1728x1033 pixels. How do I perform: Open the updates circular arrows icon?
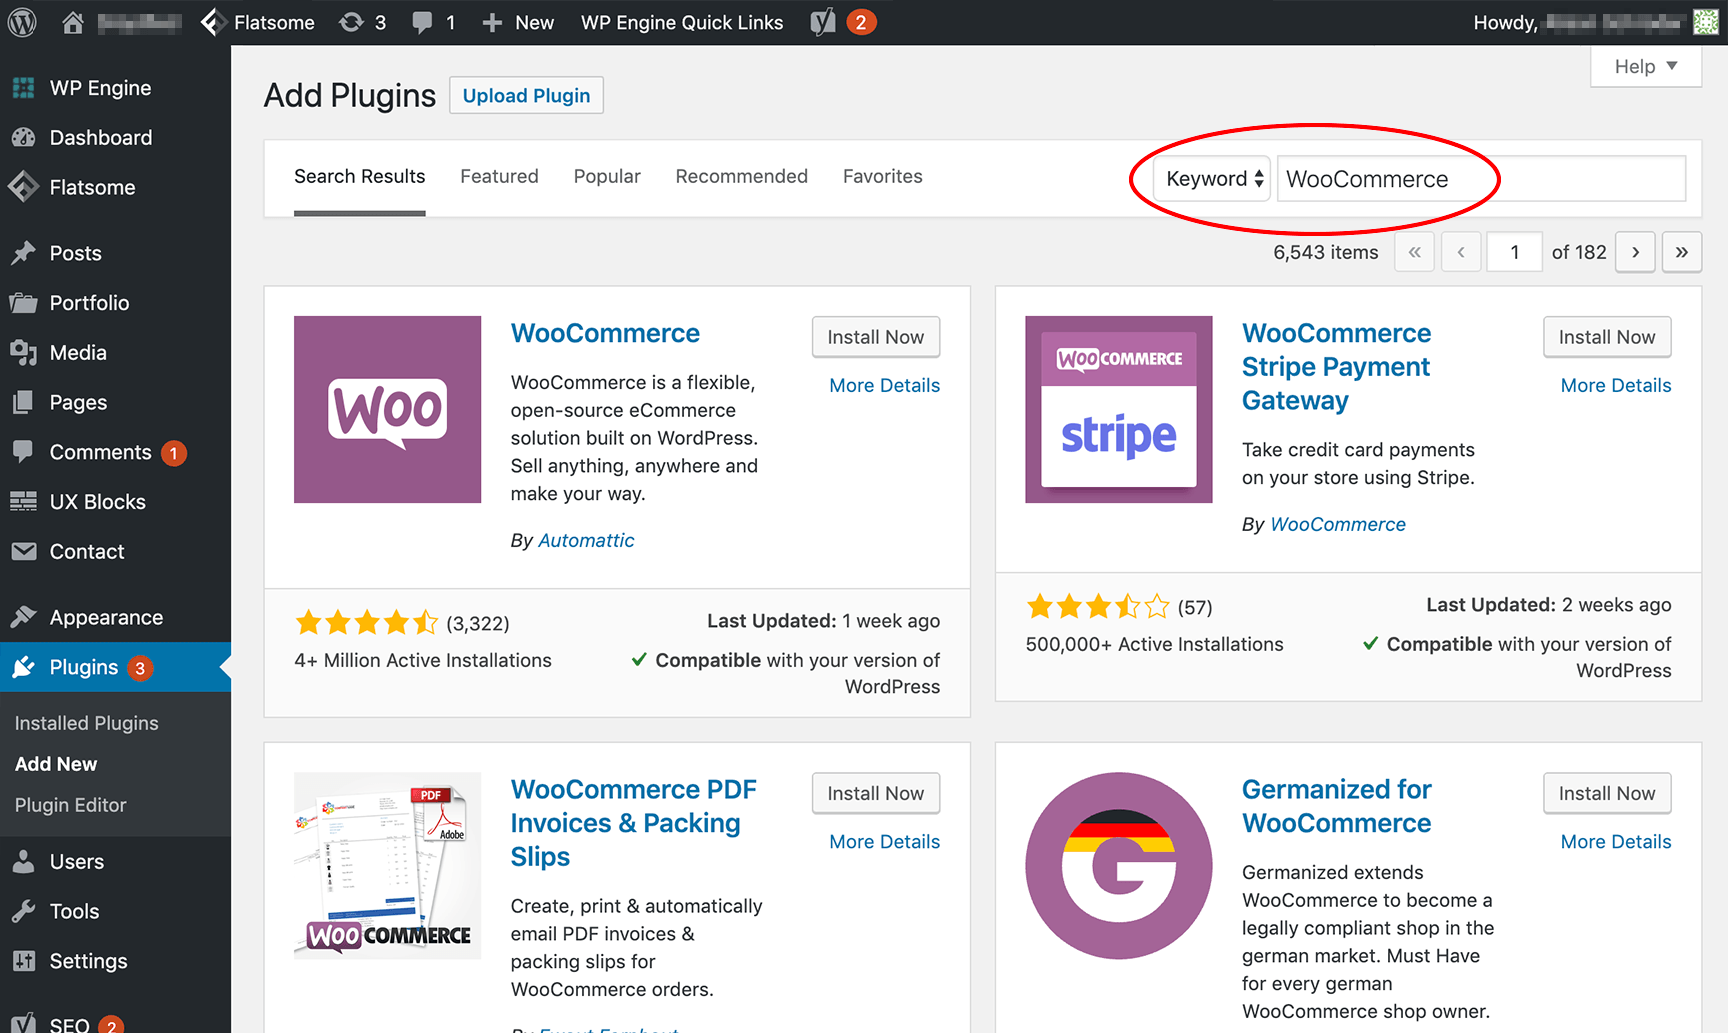351,22
